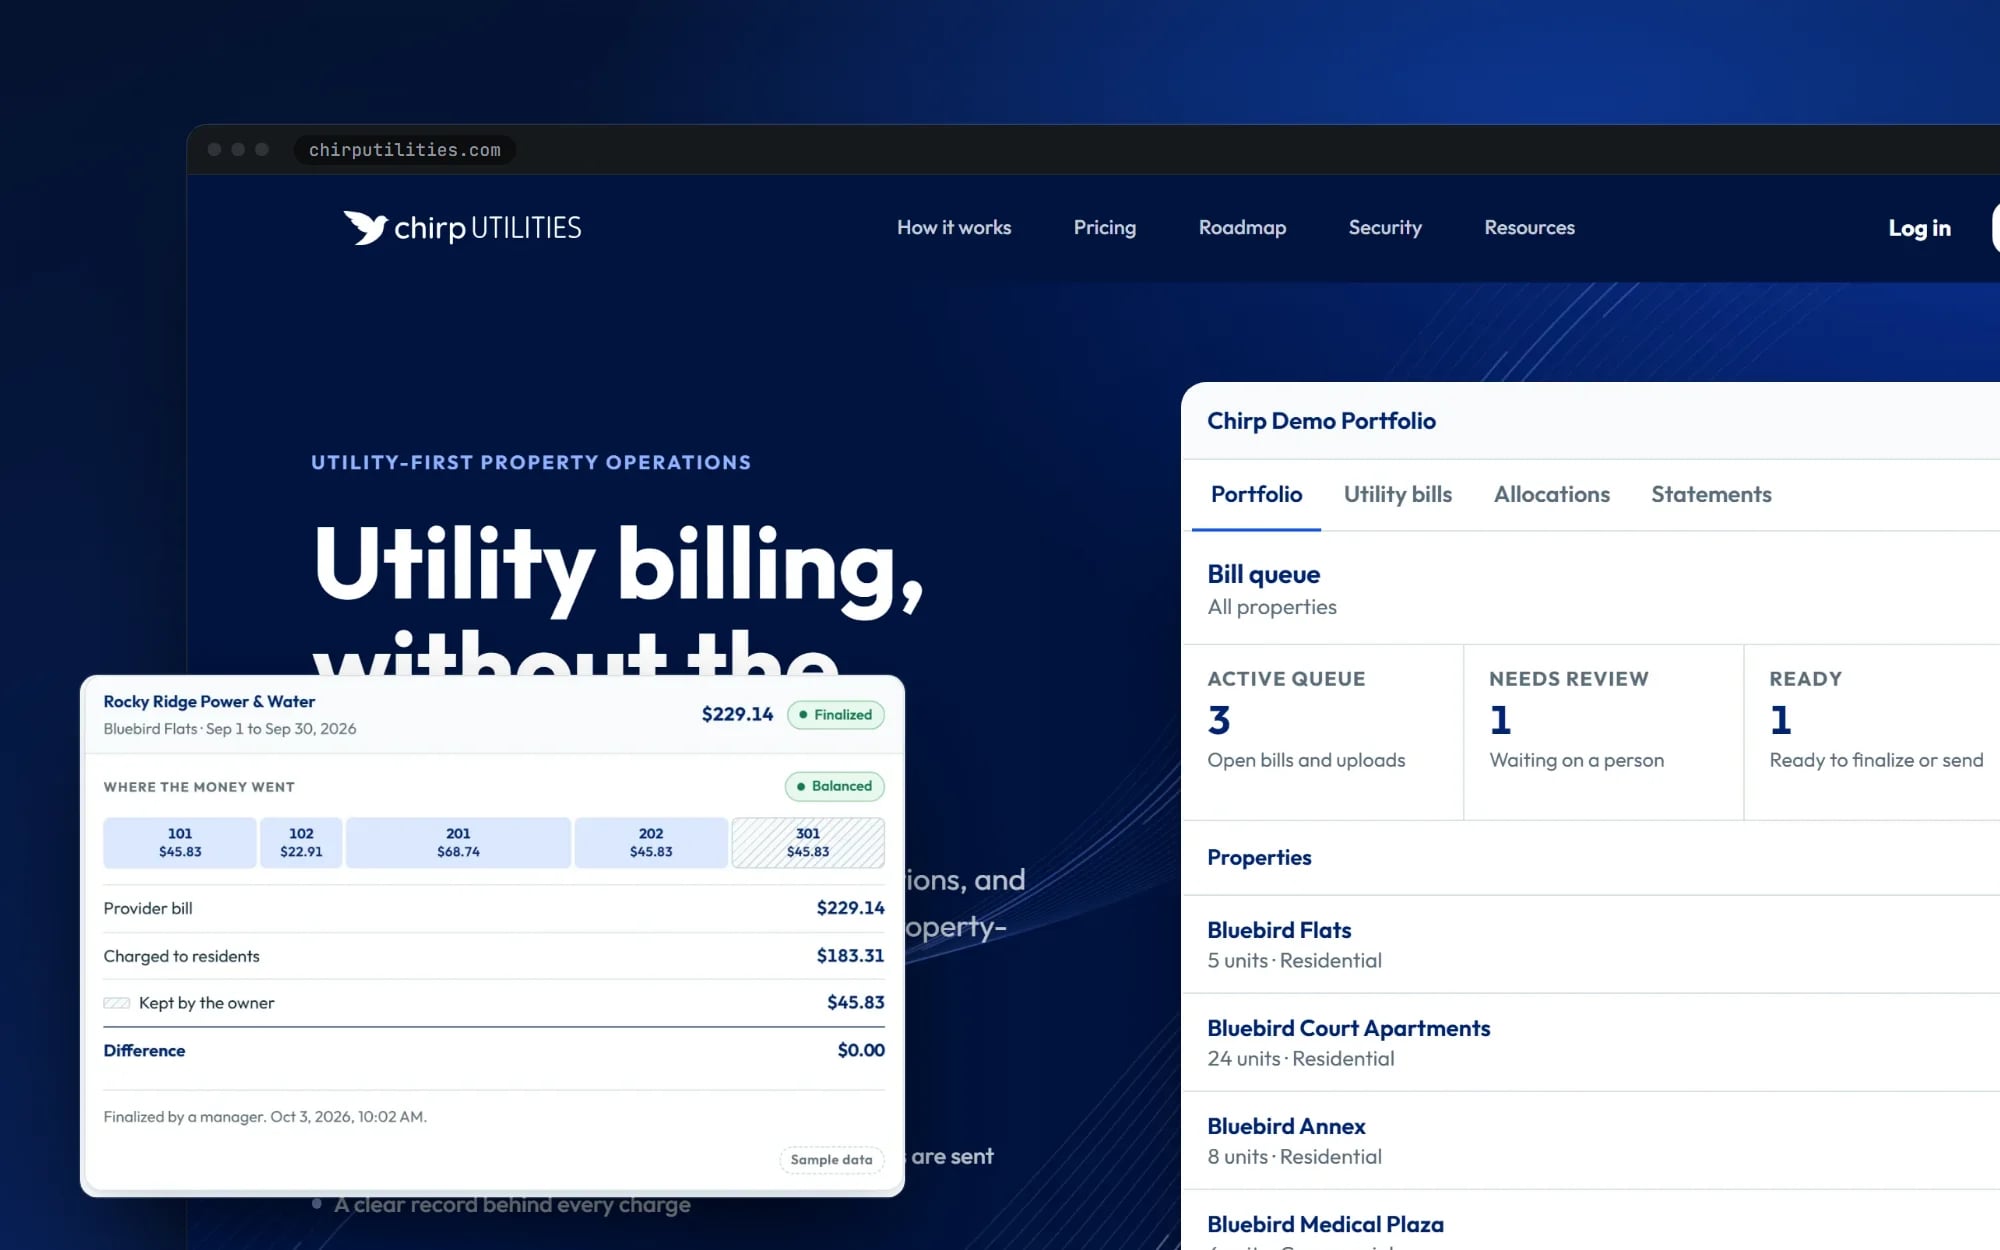Click the hatched Kept by the owner icon

click(x=117, y=1003)
